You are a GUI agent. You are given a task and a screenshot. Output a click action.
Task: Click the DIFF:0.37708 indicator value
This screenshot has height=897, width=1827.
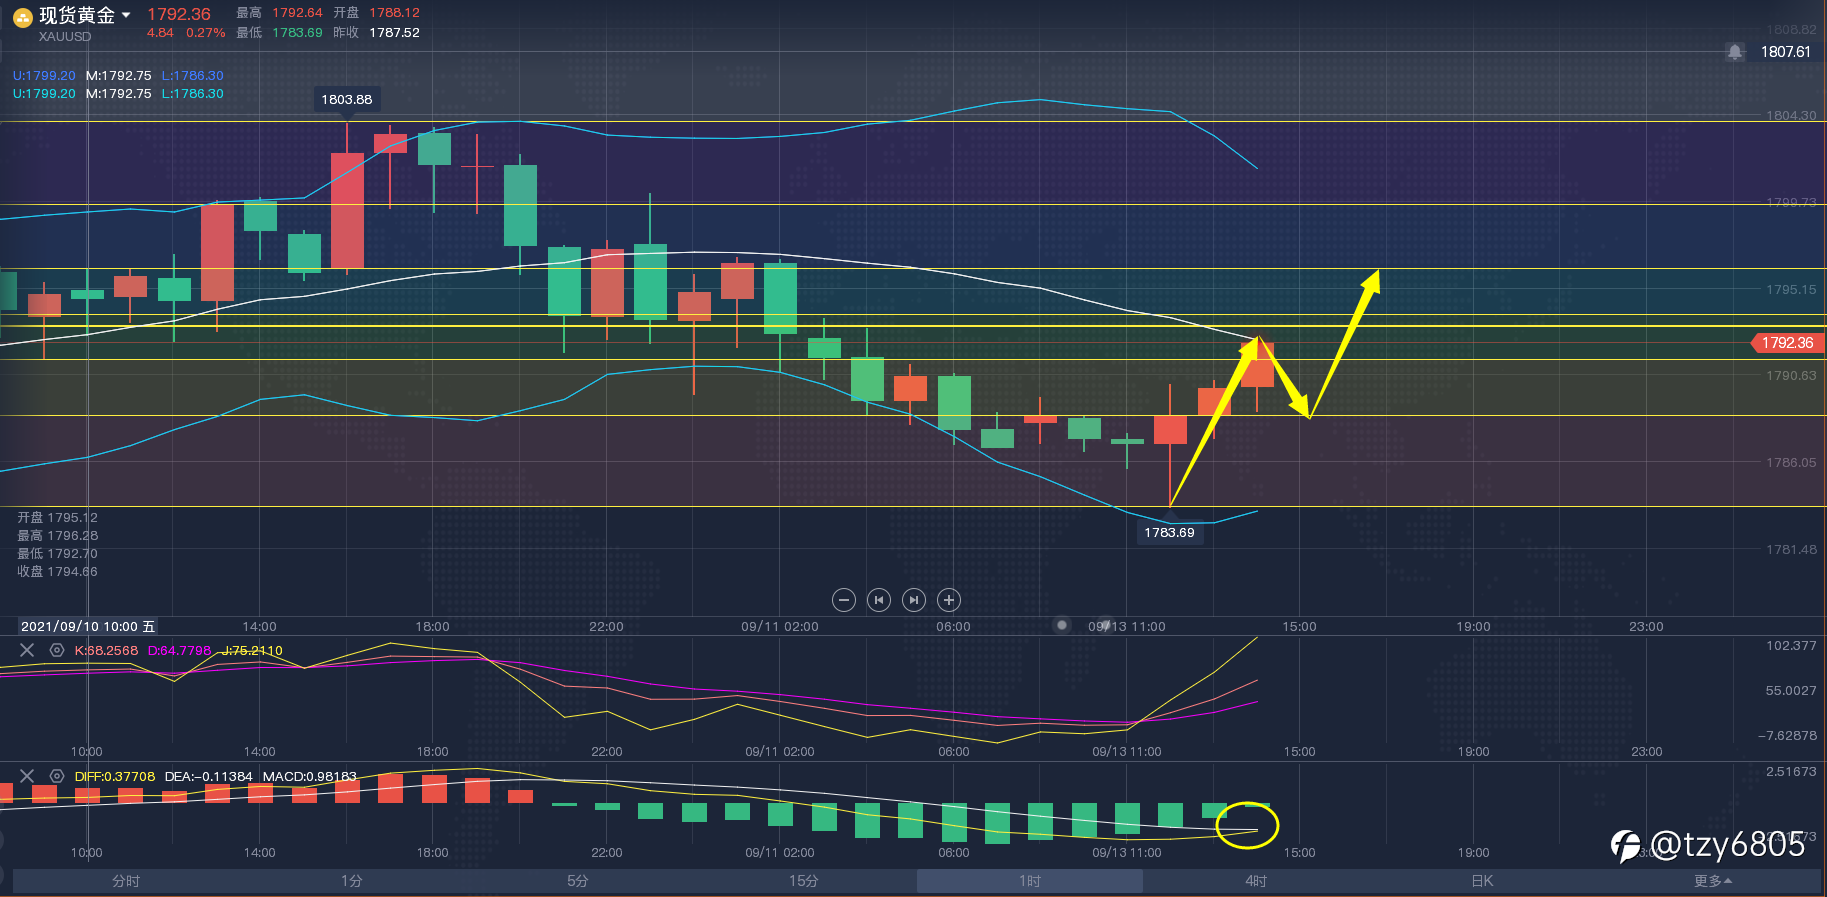pos(115,776)
